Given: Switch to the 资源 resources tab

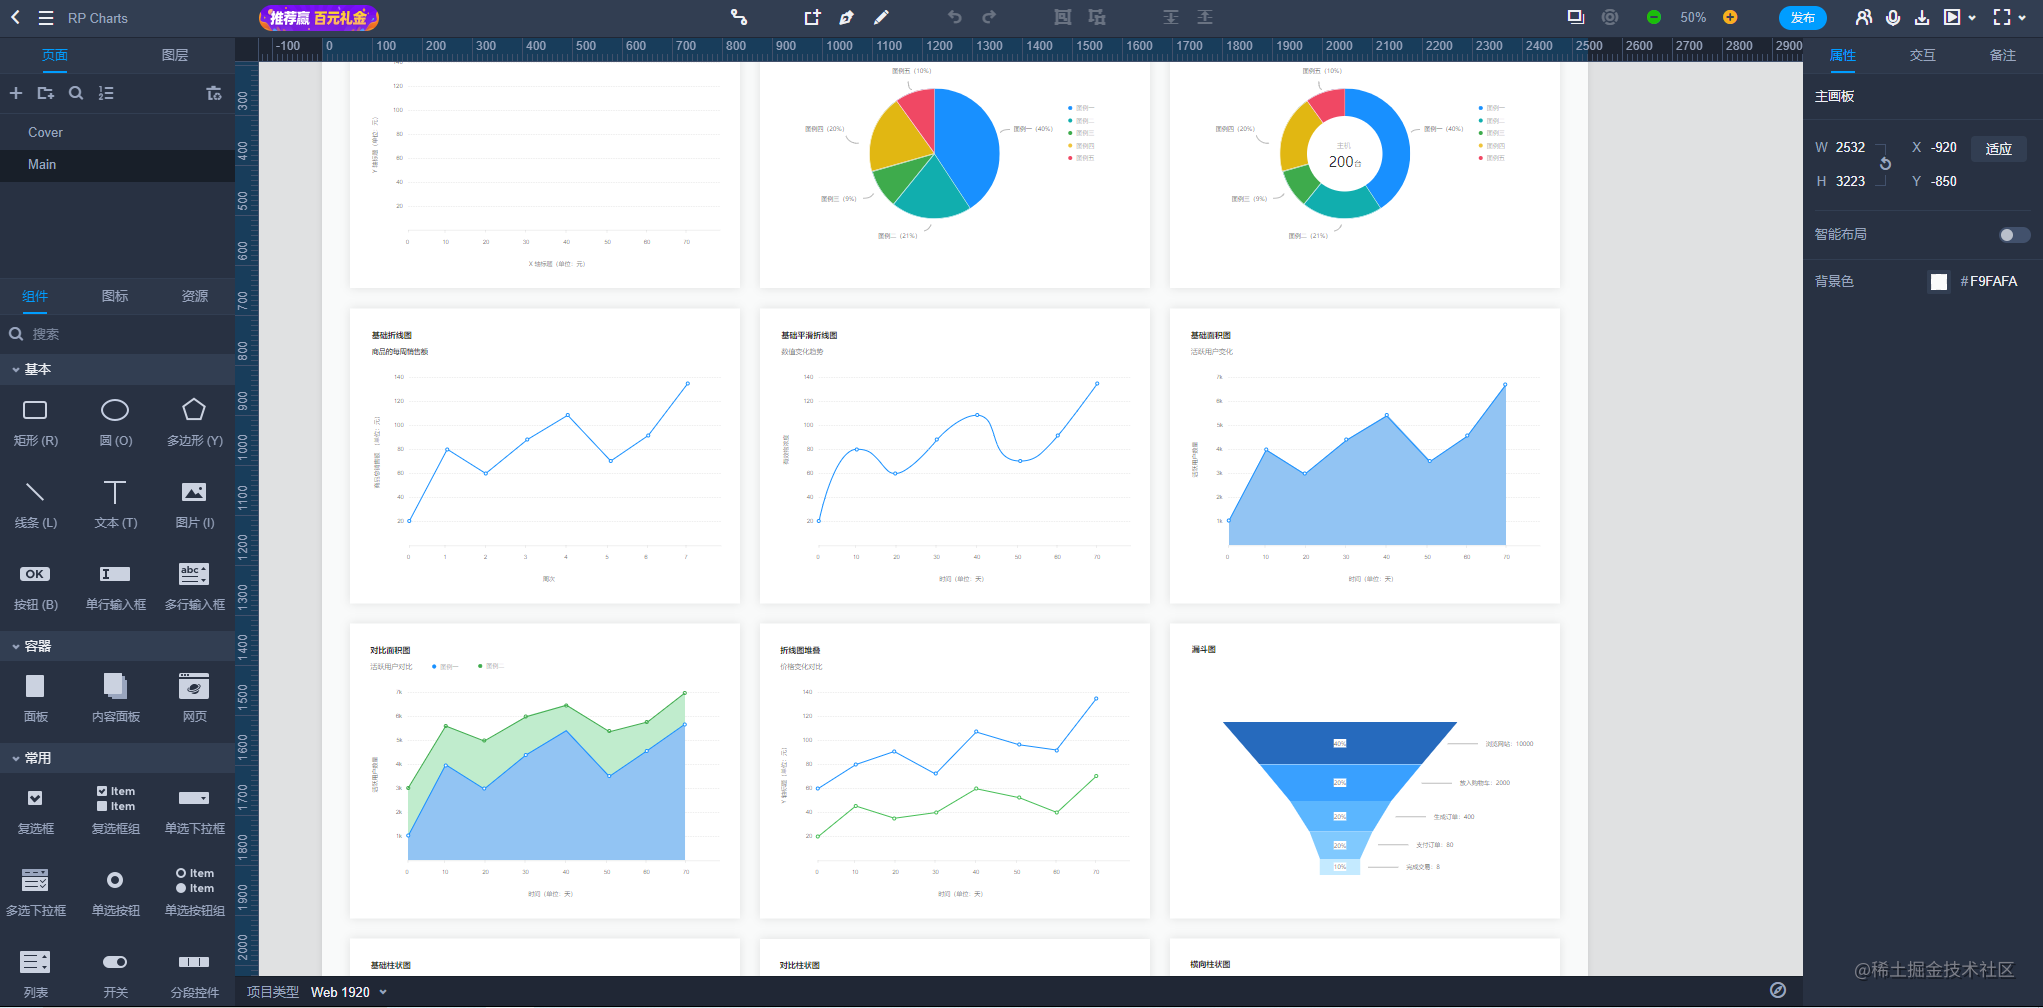Looking at the screenshot, I should coord(195,296).
